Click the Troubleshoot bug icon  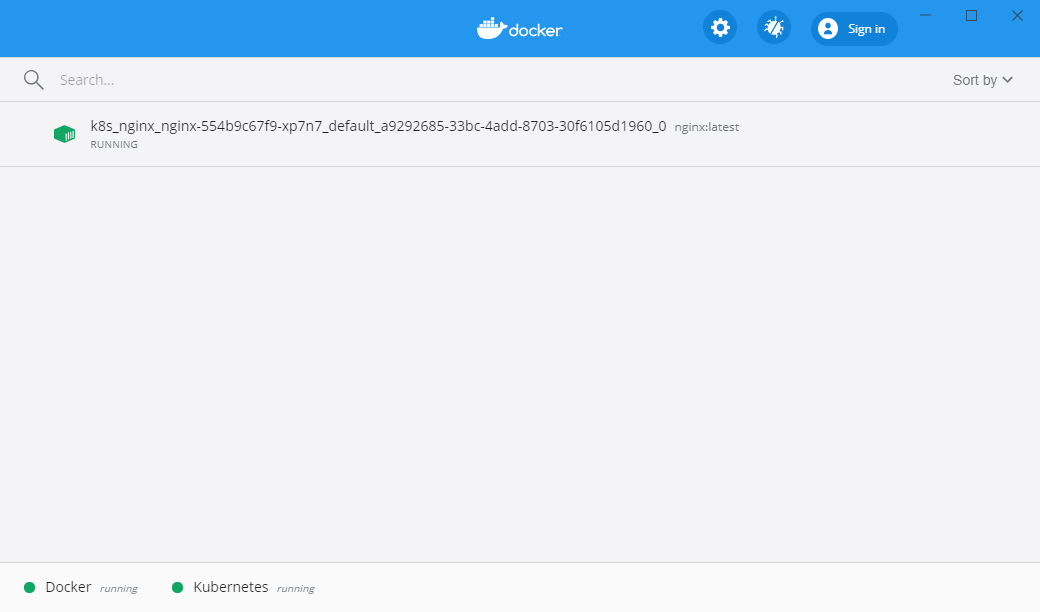click(x=773, y=28)
